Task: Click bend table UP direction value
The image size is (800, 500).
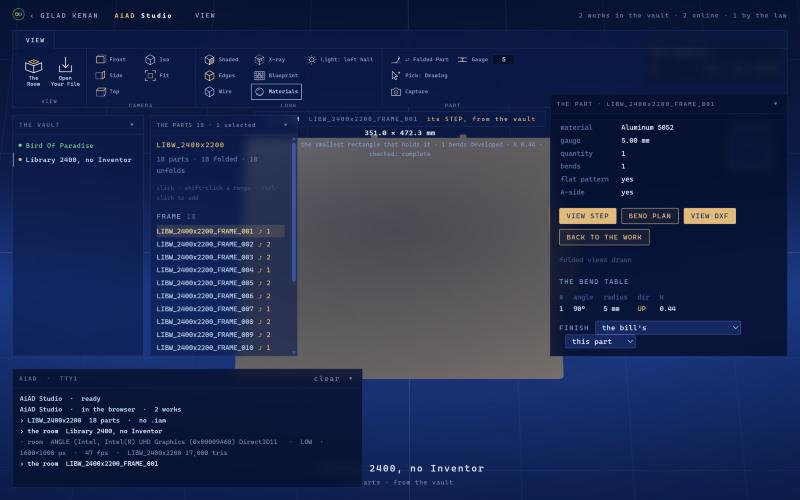Action: pos(641,309)
